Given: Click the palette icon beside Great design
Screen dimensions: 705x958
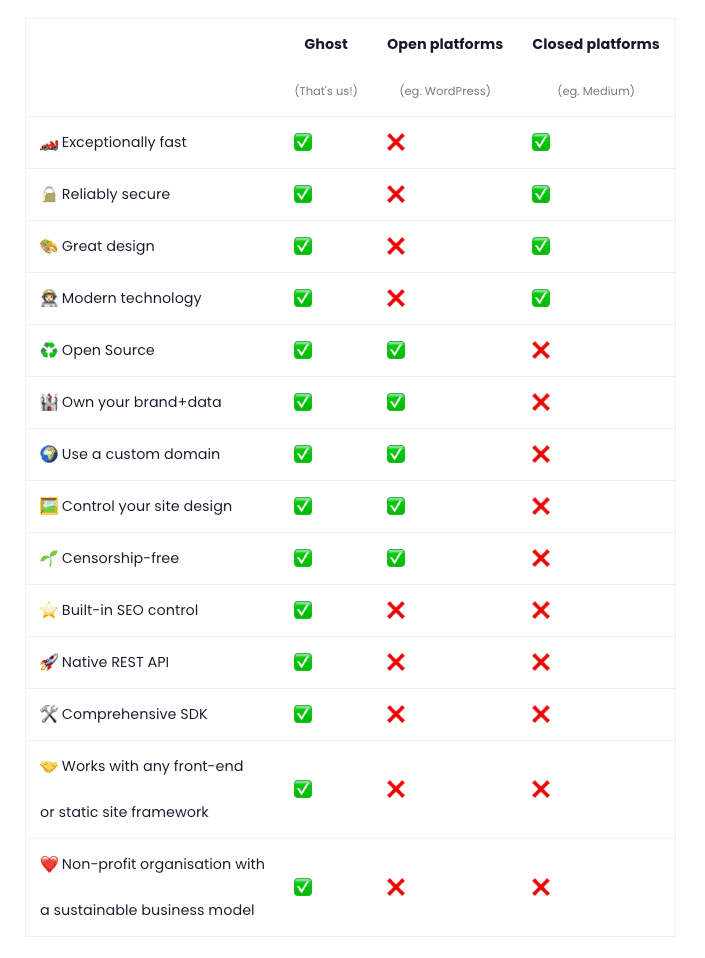Looking at the screenshot, I should [49, 246].
